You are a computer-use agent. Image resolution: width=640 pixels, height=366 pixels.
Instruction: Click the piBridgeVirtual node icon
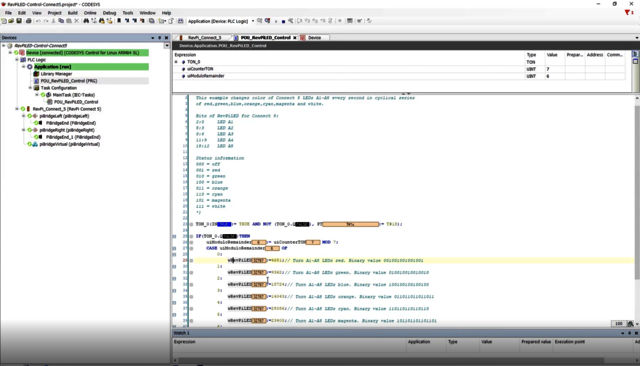35,144
